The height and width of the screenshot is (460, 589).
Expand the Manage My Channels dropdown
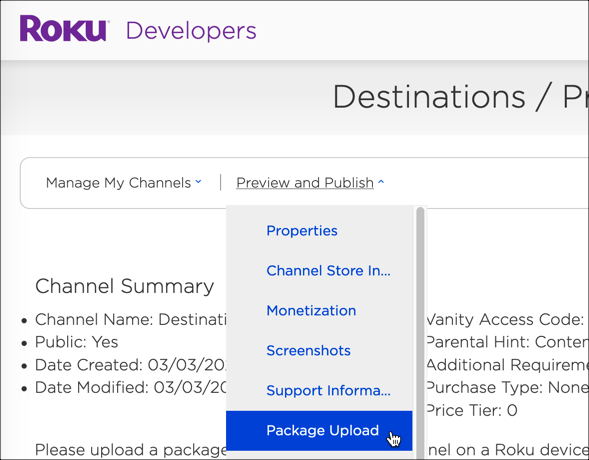(124, 183)
